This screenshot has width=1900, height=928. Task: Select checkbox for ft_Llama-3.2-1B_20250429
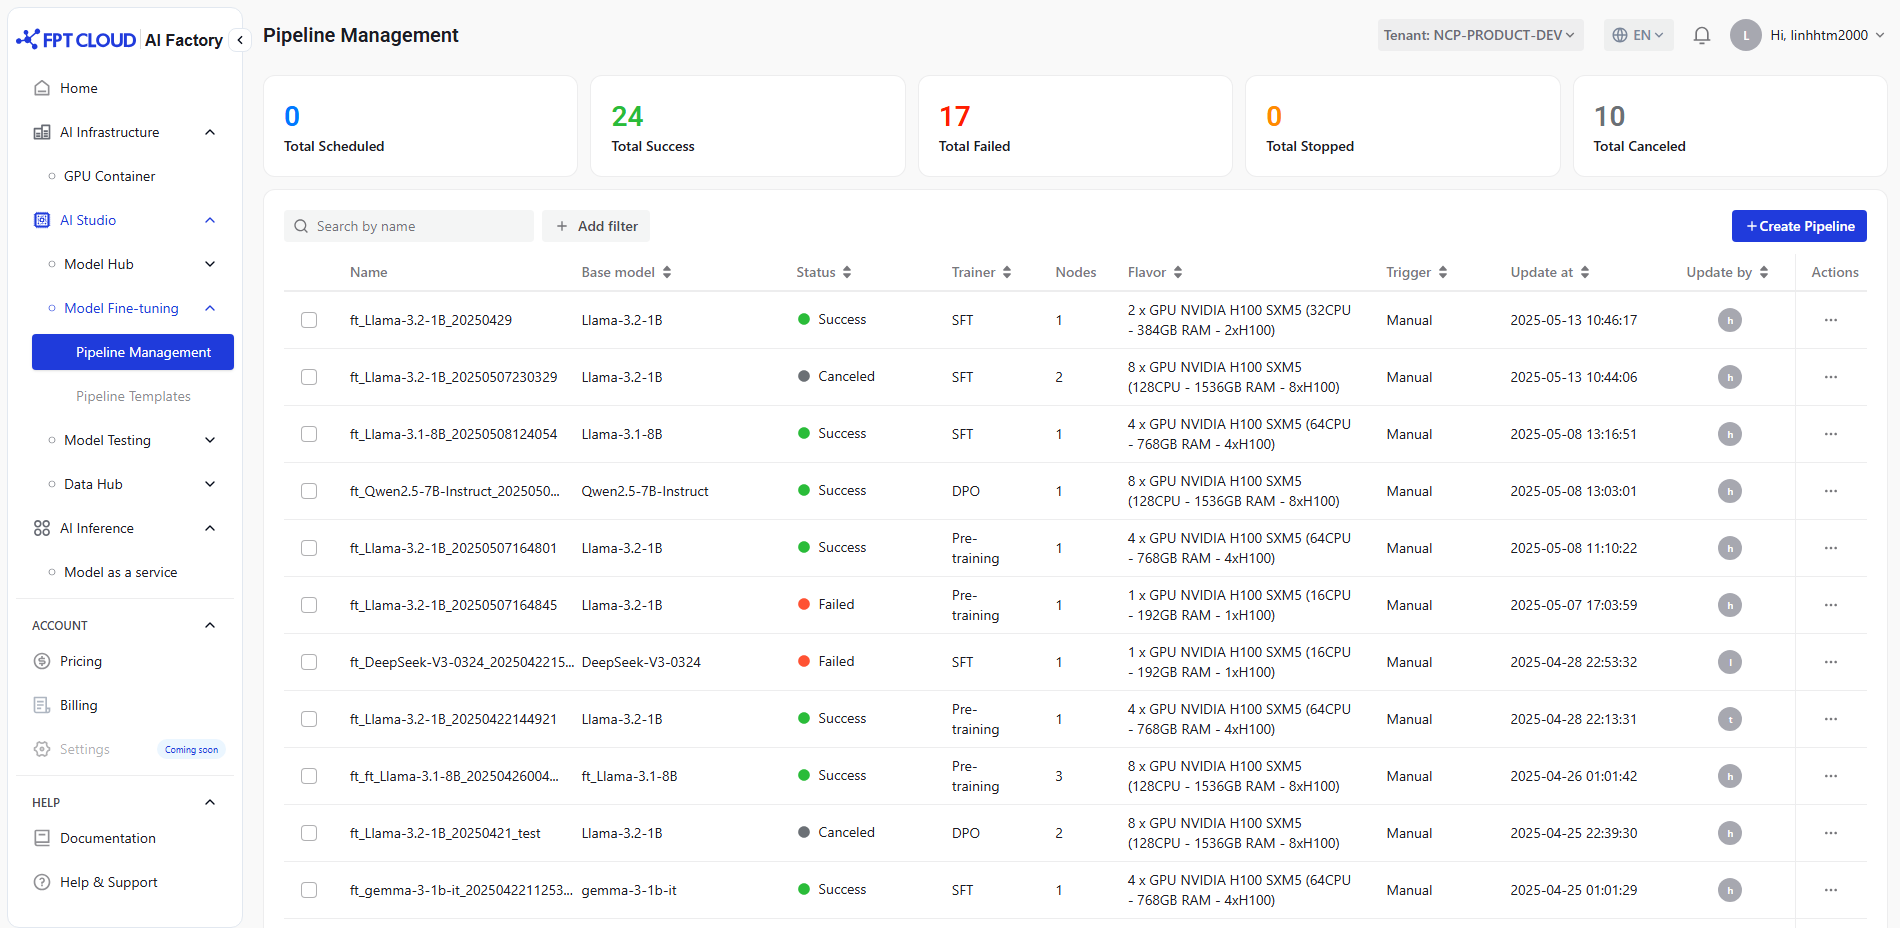[309, 320]
